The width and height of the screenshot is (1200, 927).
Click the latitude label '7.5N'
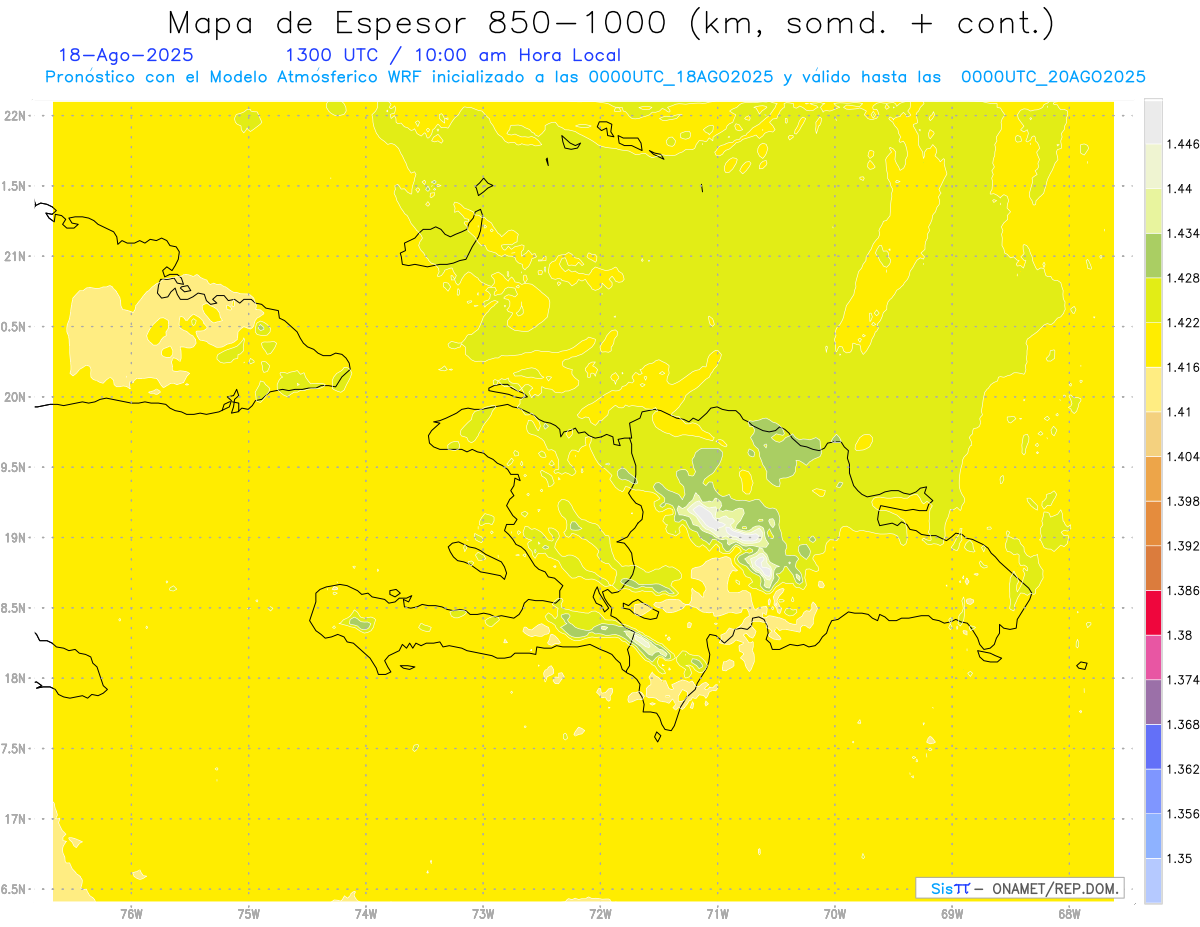click(14, 749)
